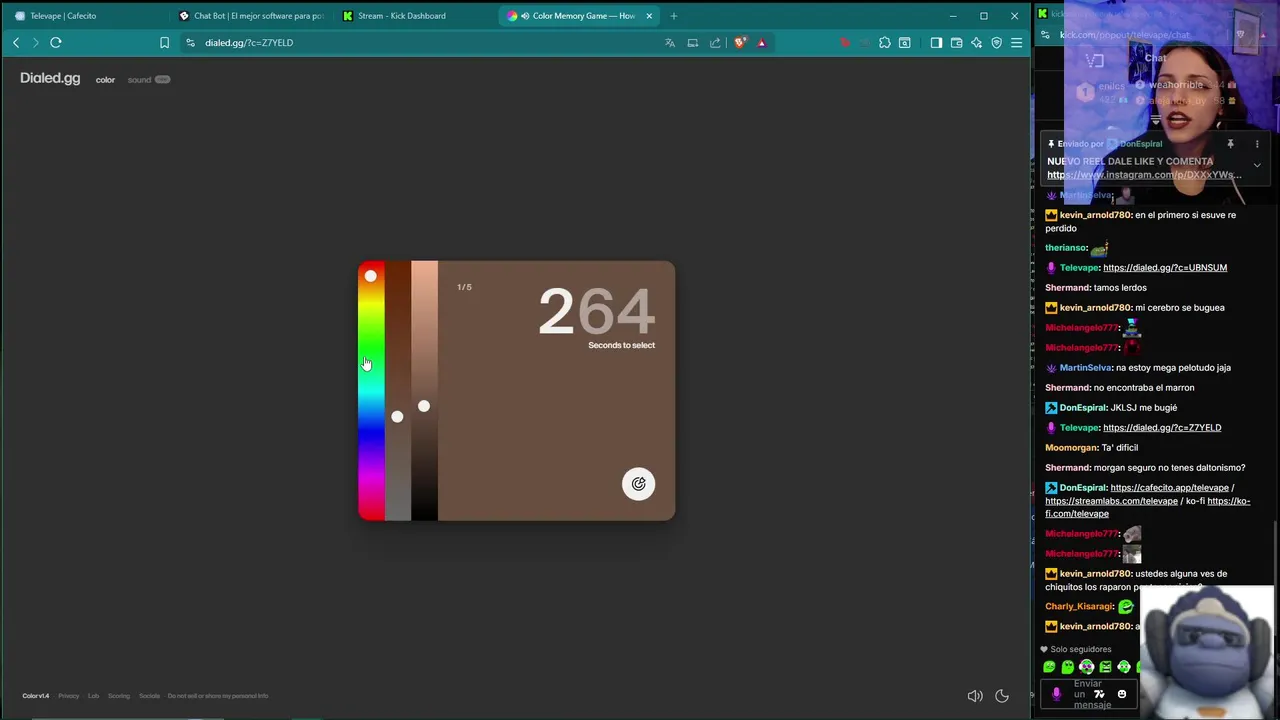Click the sound volume icon in page footer

pyautogui.click(x=975, y=696)
